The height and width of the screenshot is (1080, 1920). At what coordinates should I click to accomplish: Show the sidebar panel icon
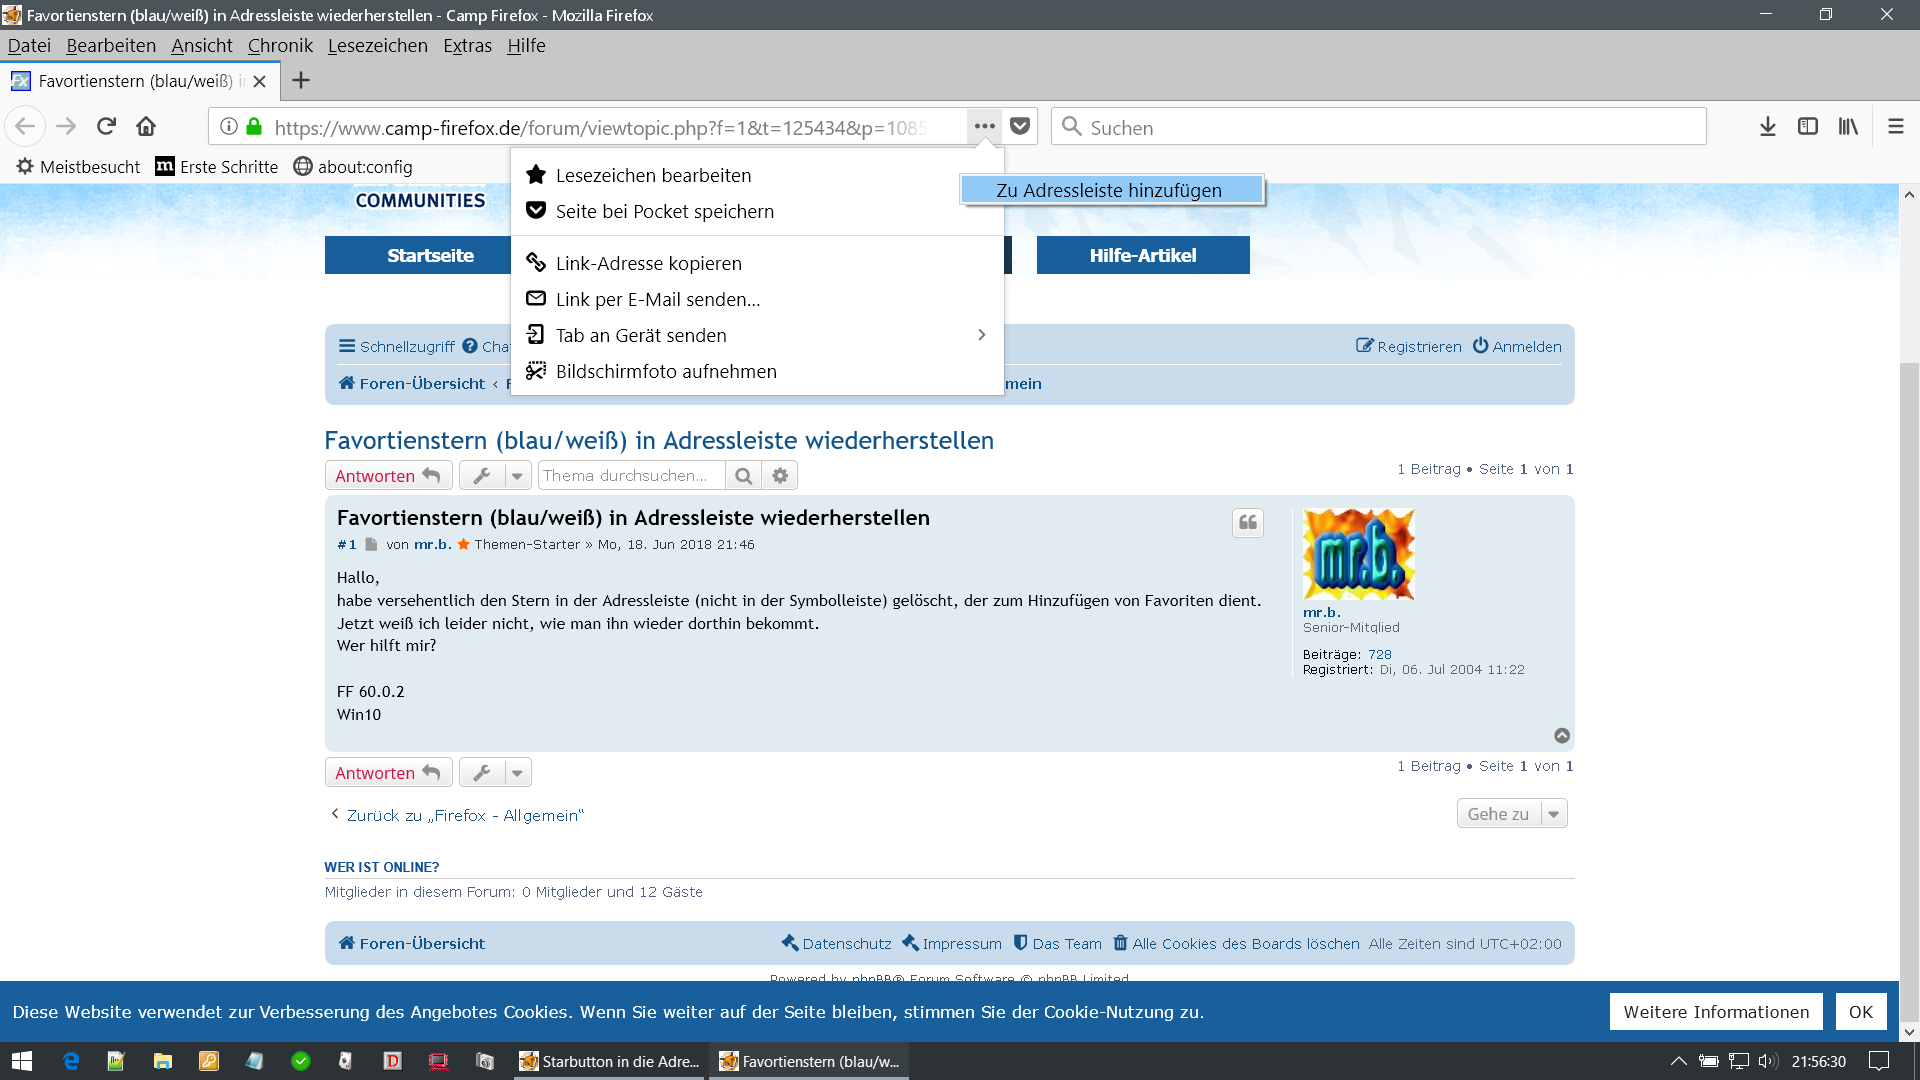tap(1807, 126)
